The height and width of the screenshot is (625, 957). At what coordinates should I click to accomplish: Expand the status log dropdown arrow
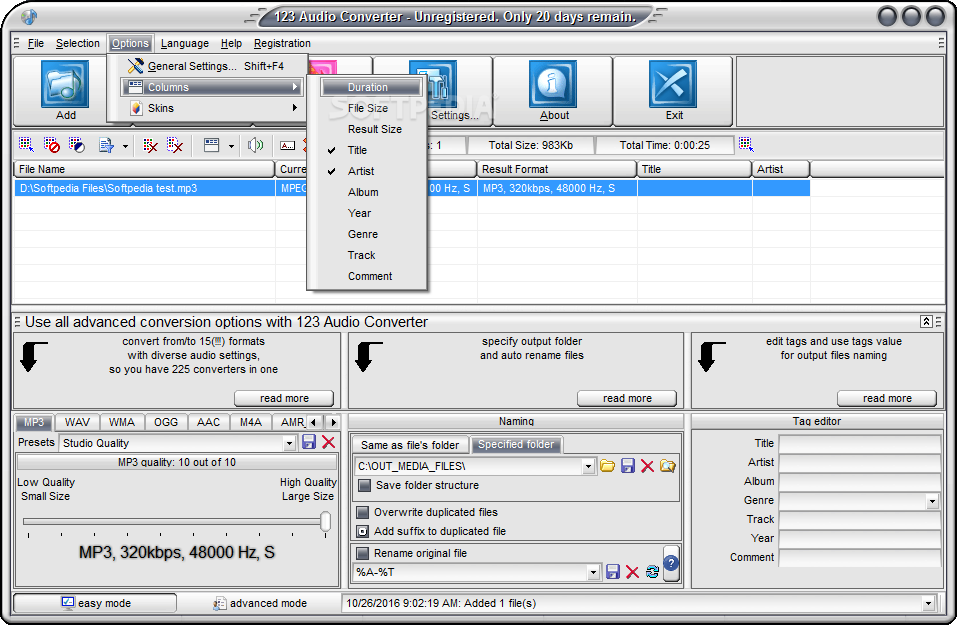(928, 603)
